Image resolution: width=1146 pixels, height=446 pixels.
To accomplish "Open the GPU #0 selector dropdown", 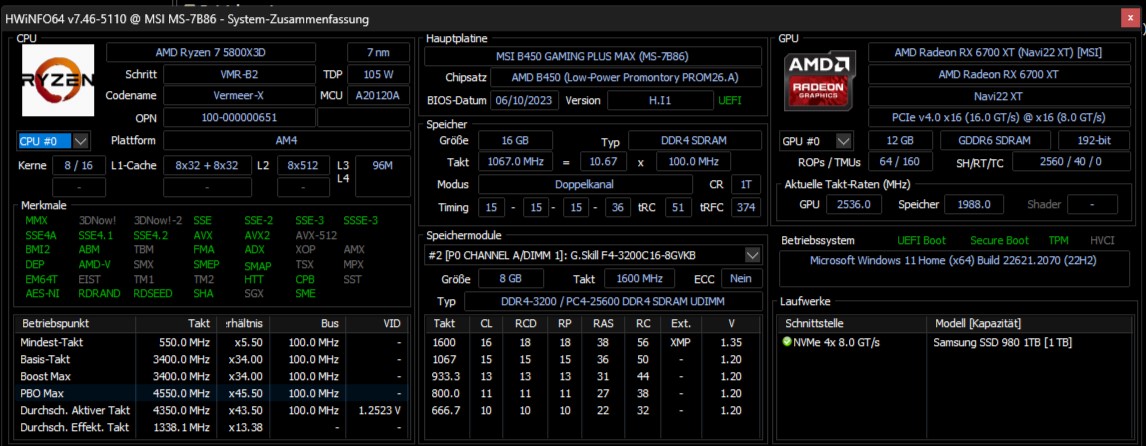I will point(816,140).
